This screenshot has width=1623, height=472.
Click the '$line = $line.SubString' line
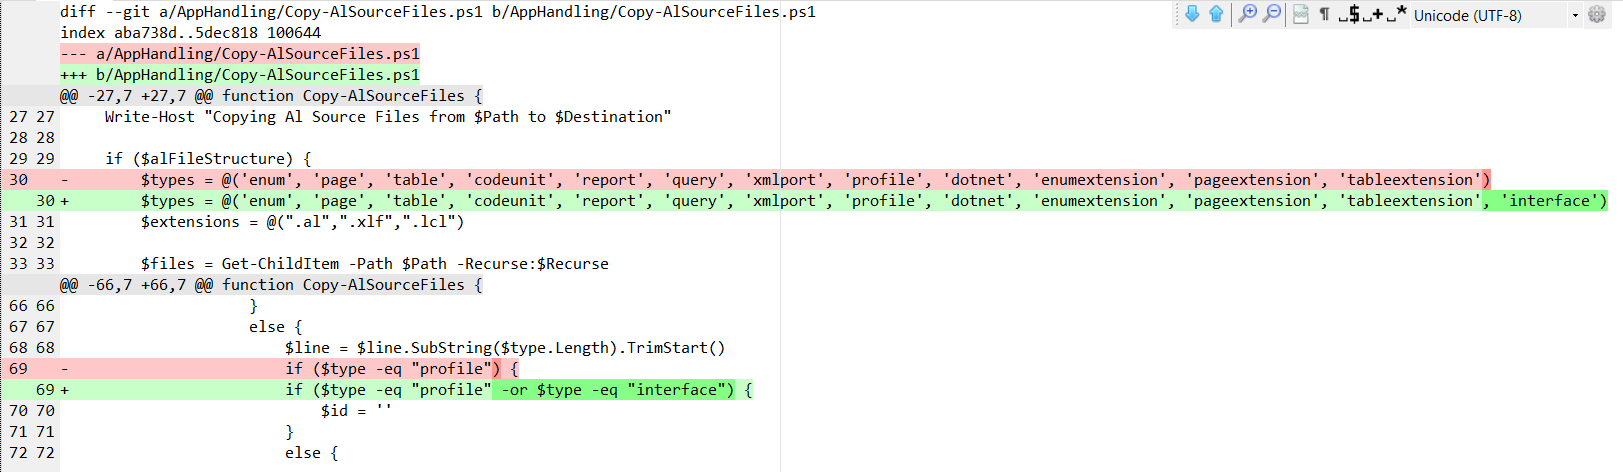point(505,348)
